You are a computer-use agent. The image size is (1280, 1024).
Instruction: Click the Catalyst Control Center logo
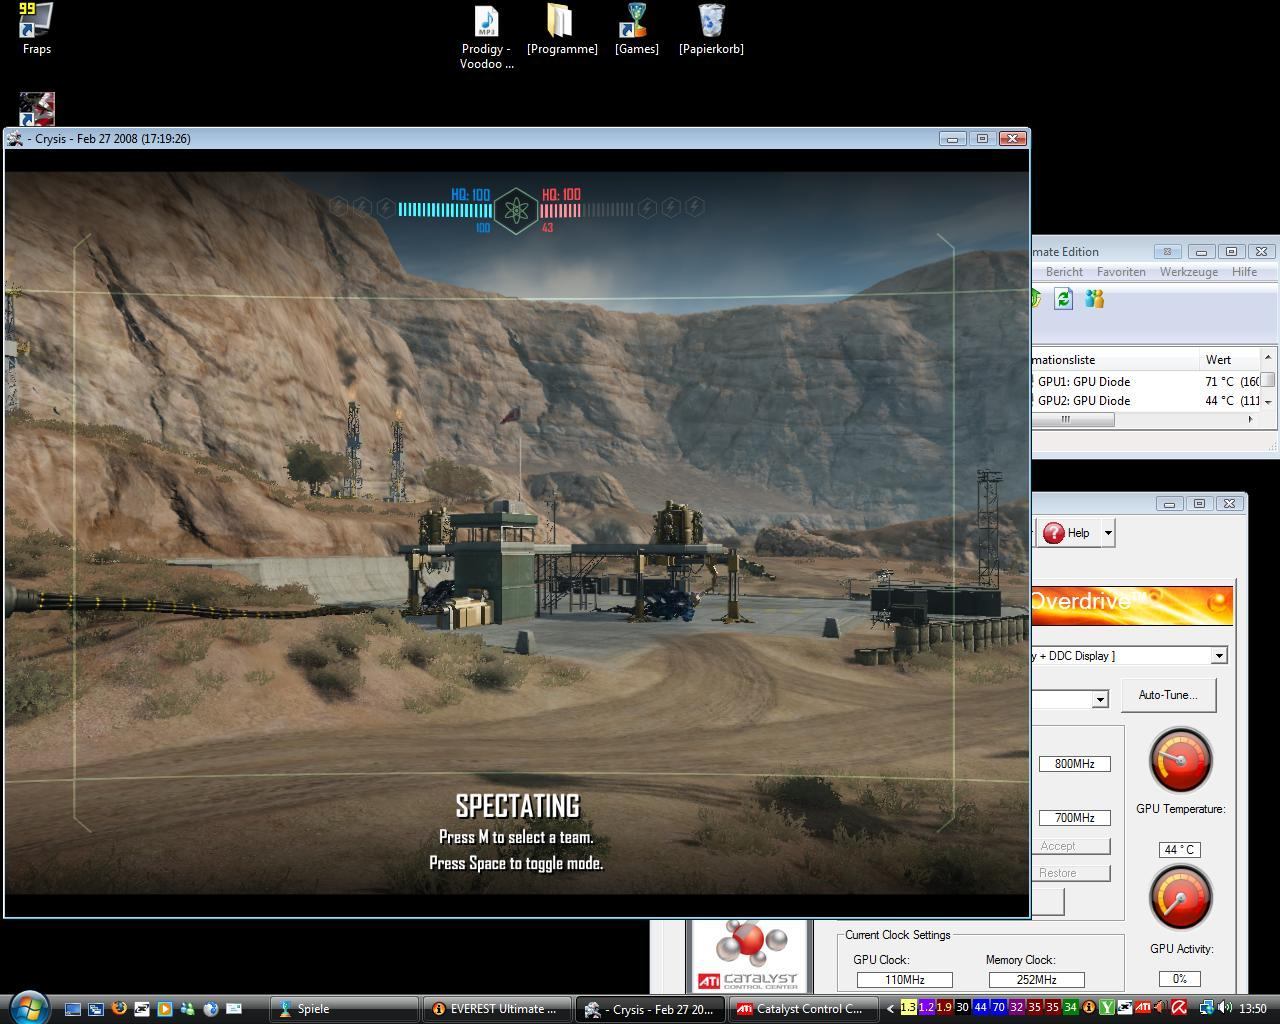coord(748,956)
